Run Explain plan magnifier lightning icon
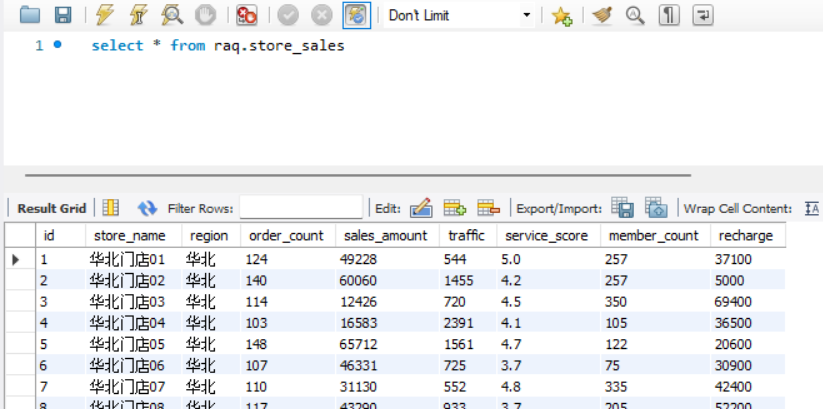Viewport: 823px width, 409px height. pos(172,15)
